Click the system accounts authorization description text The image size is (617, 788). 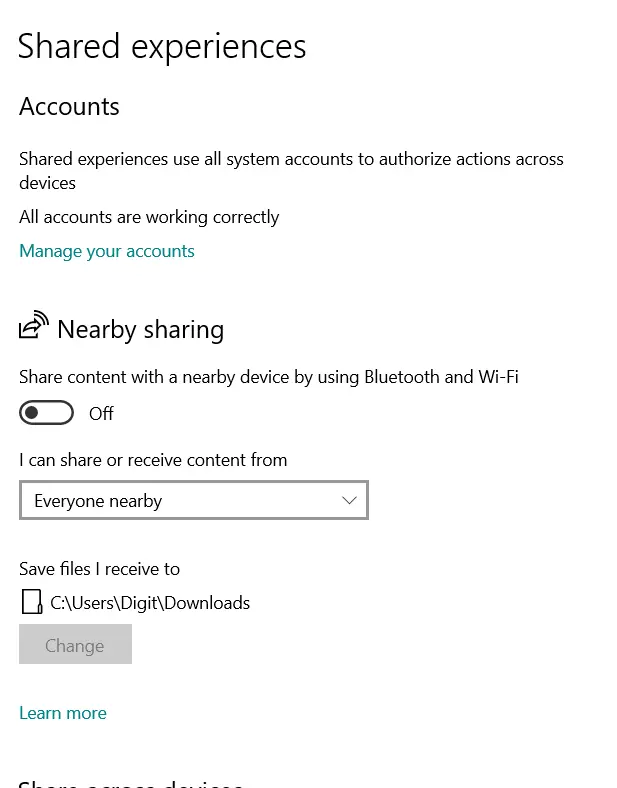coord(291,160)
